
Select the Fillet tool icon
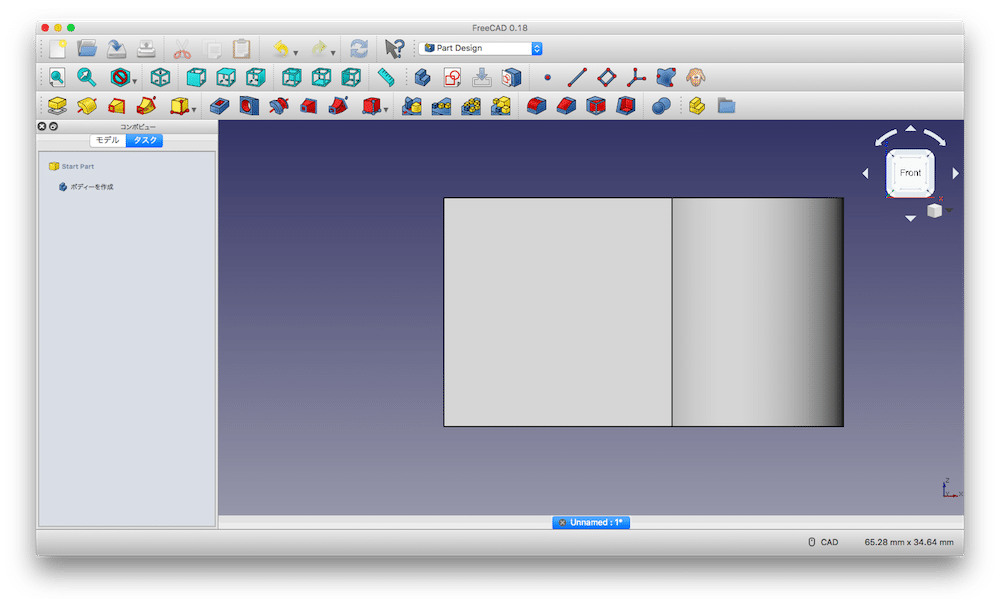[537, 106]
